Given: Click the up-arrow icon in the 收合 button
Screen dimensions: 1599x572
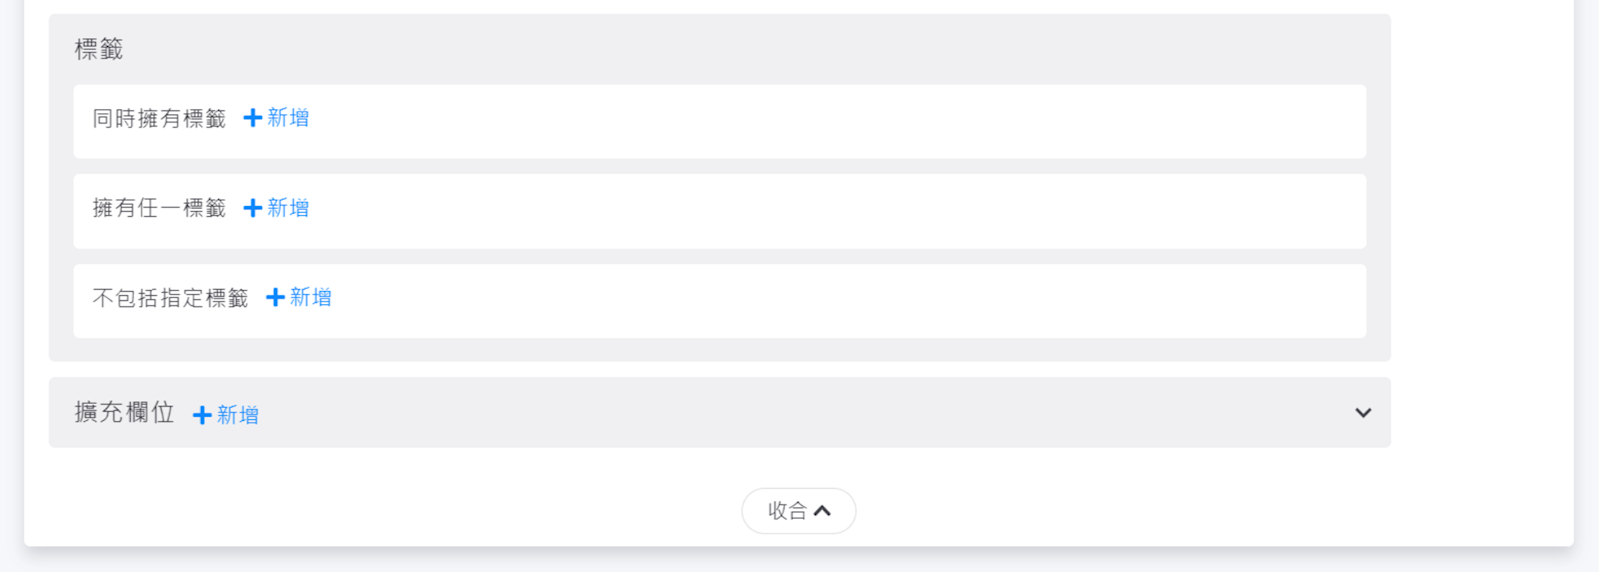Looking at the screenshot, I should [823, 511].
